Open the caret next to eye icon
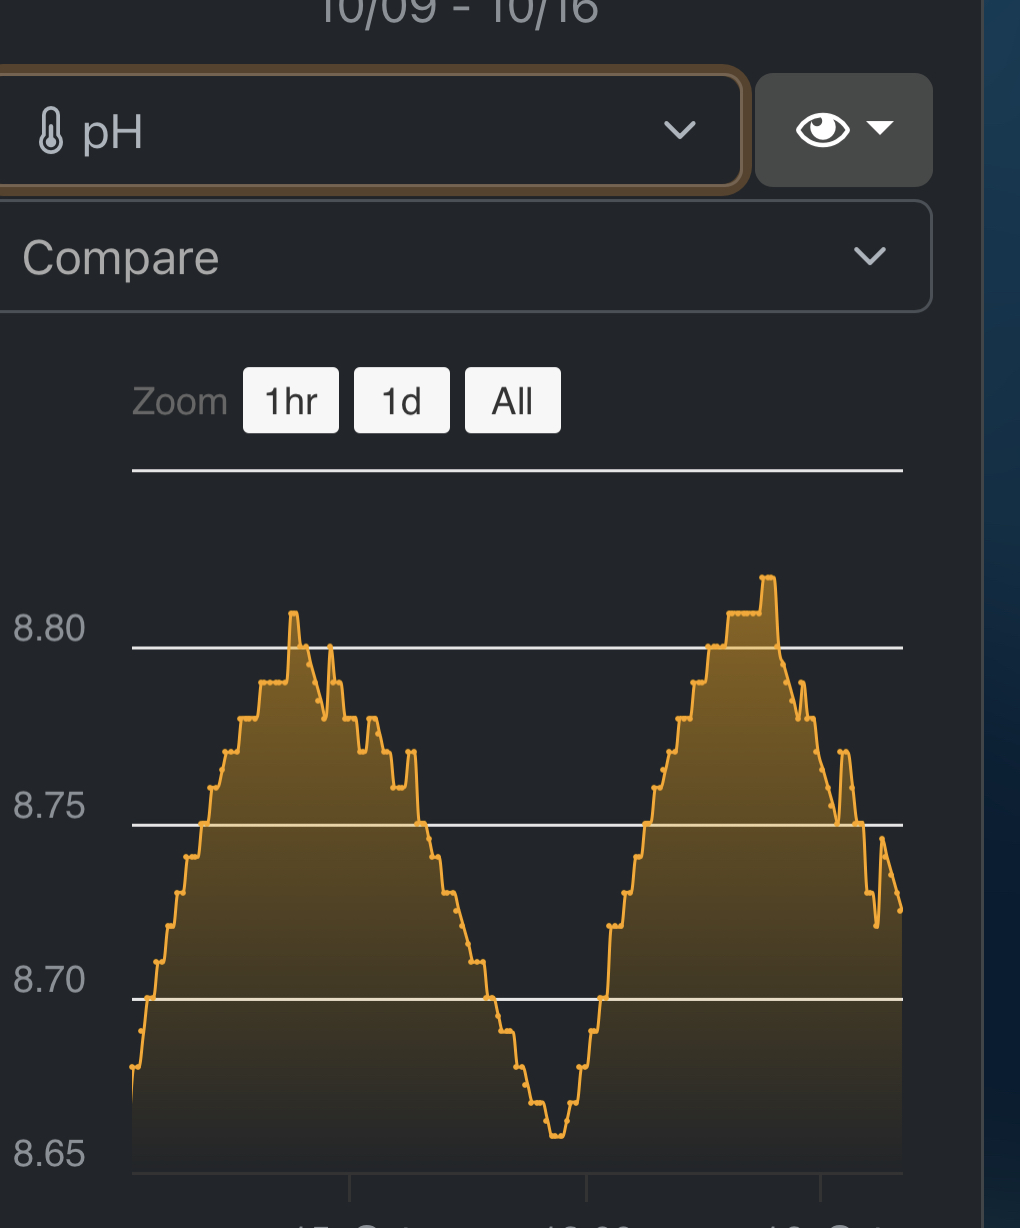The image size is (1020, 1228). coord(880,128)
